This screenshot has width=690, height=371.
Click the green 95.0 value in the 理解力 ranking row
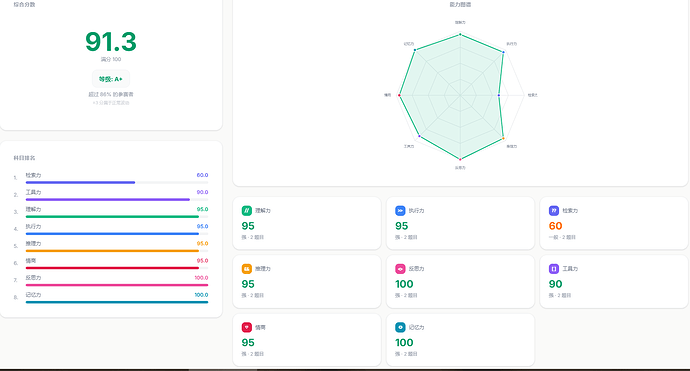click(x=202, y=209)
